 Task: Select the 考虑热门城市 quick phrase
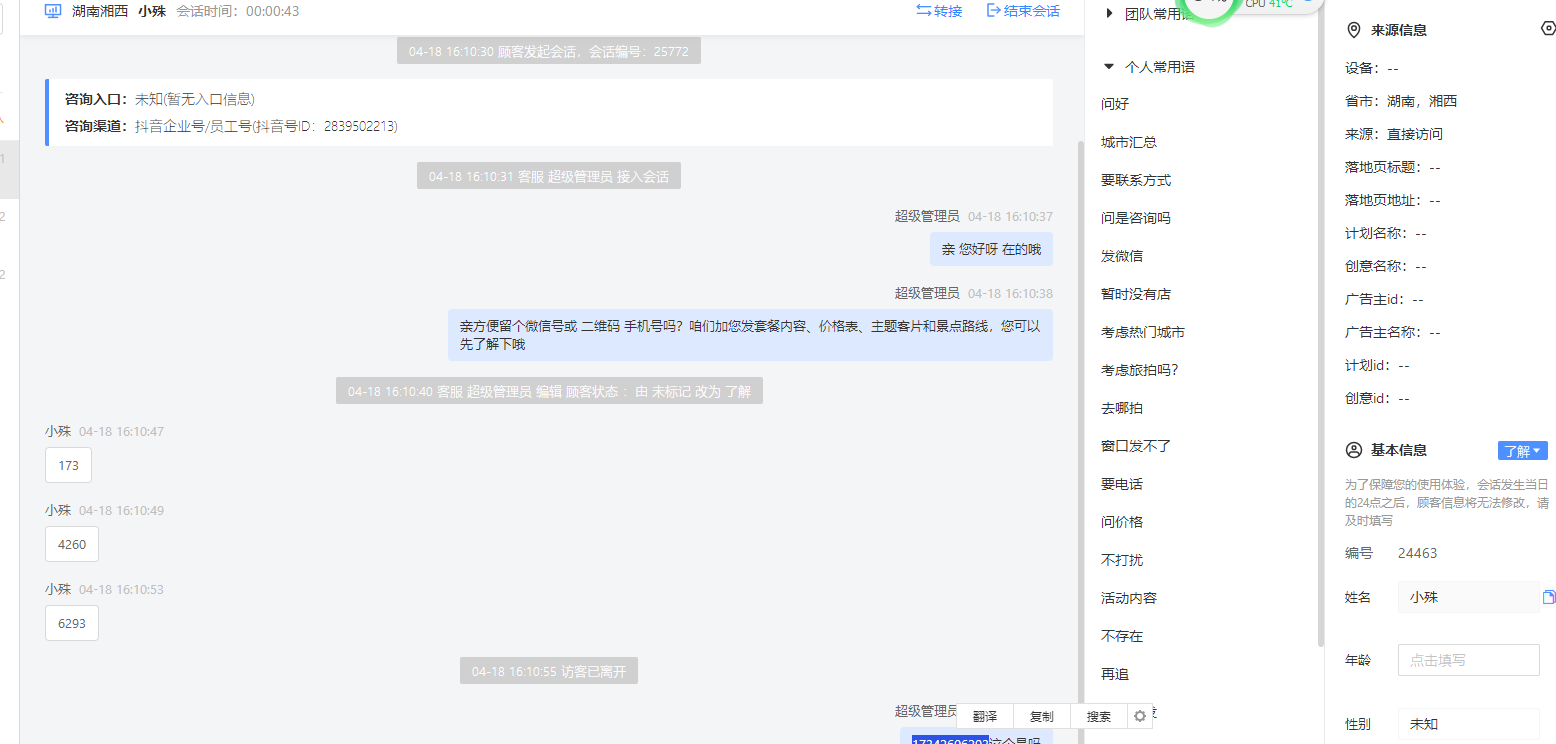tap(1143, 332)
